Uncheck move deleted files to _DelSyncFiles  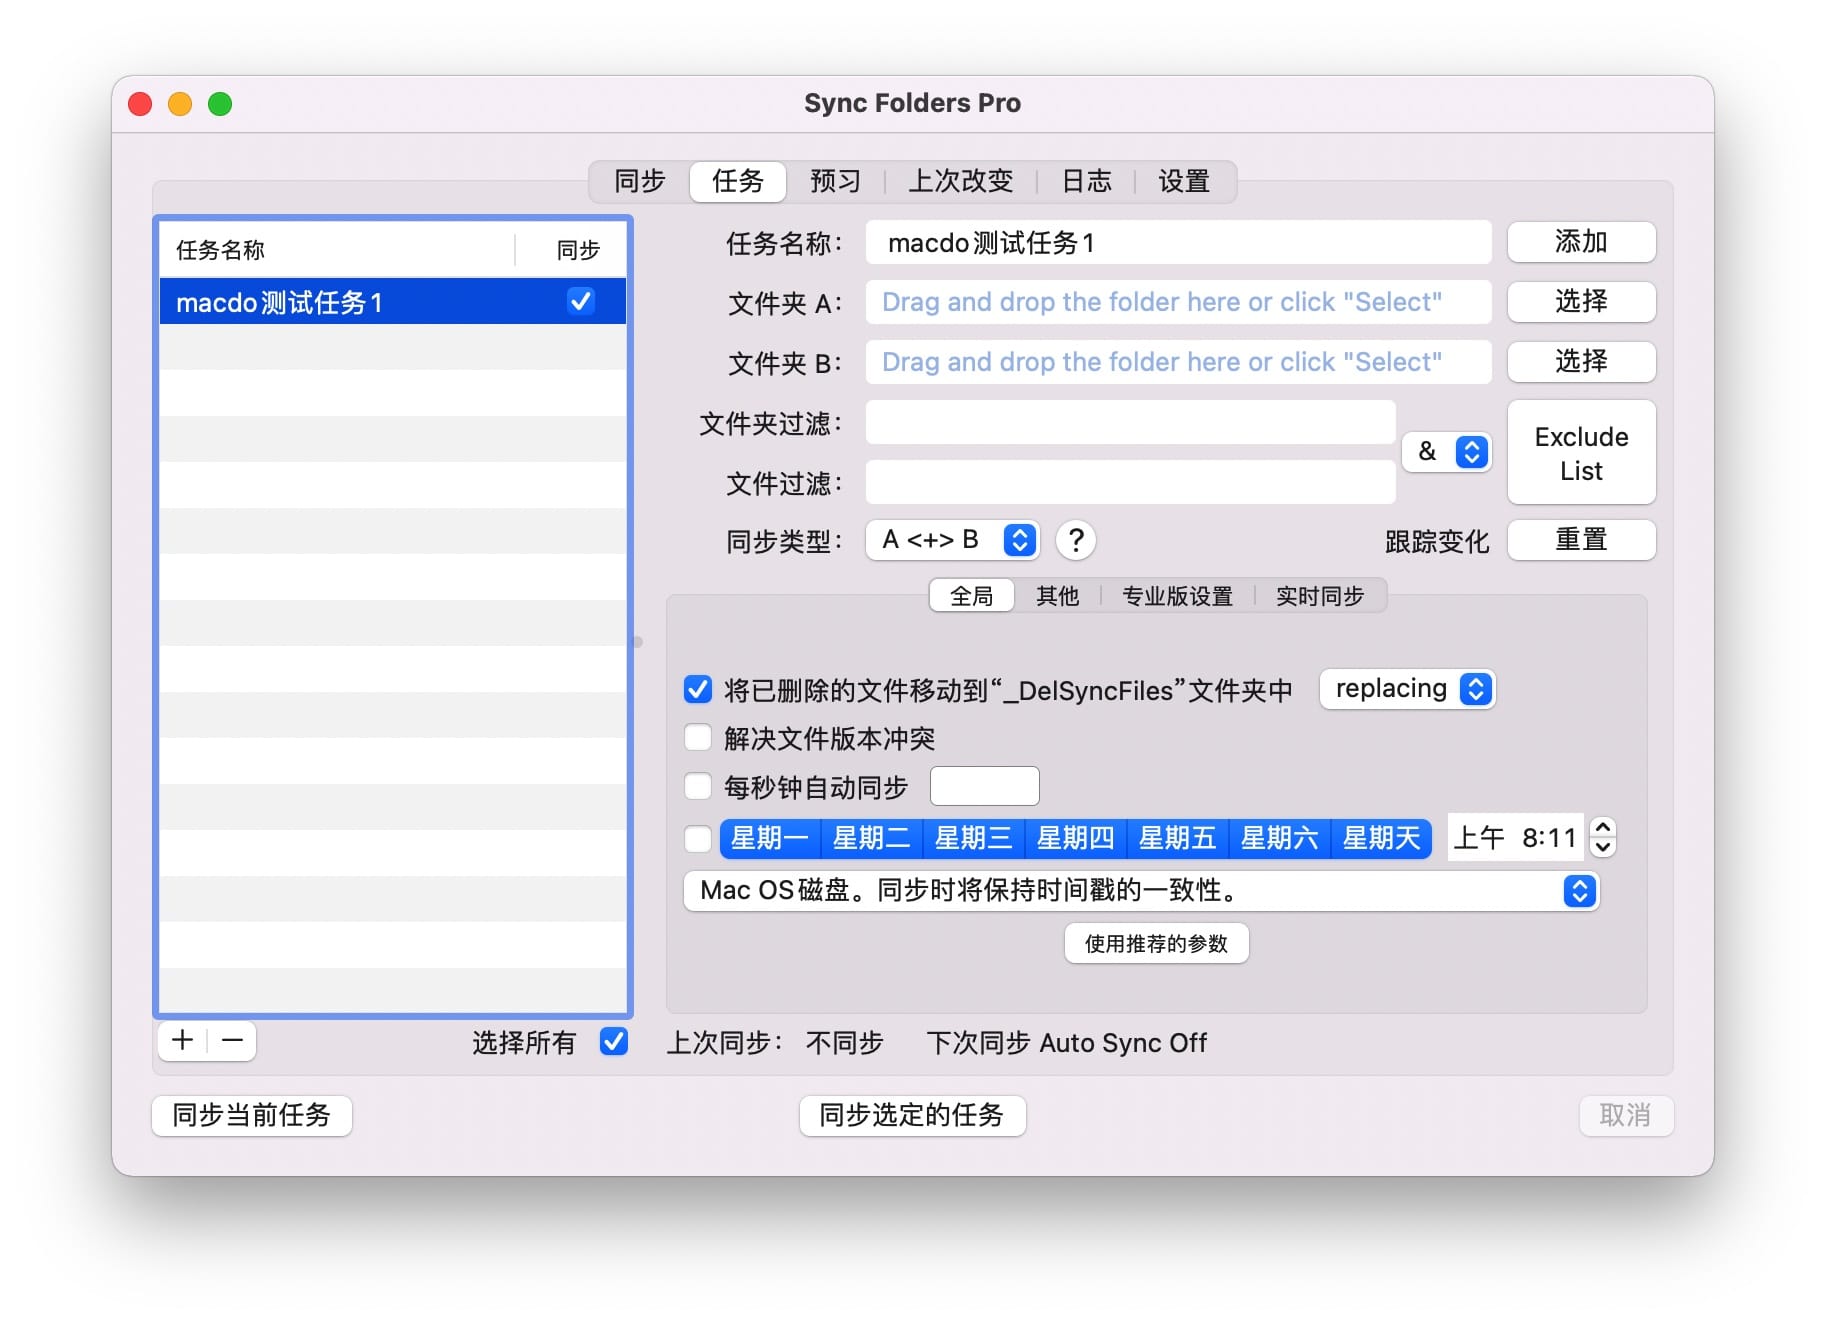coord(697,689)
